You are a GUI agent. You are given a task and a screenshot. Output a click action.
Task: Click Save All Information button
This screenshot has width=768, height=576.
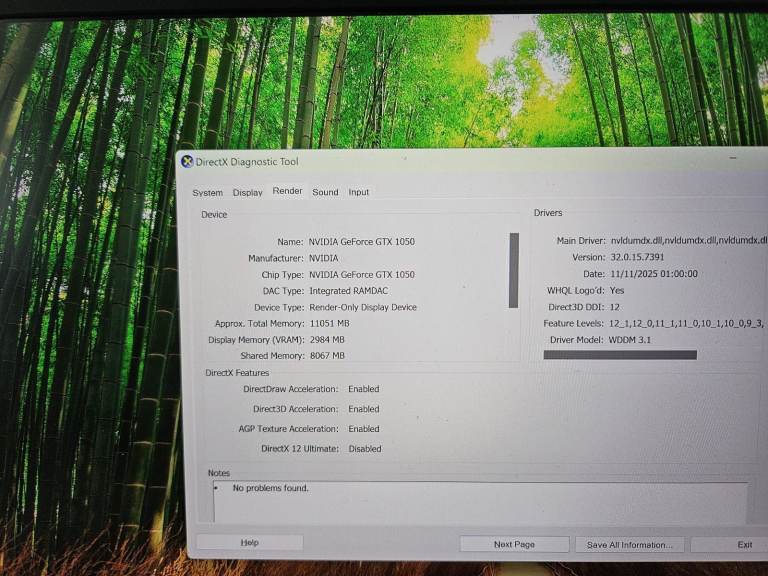(629, 545)
